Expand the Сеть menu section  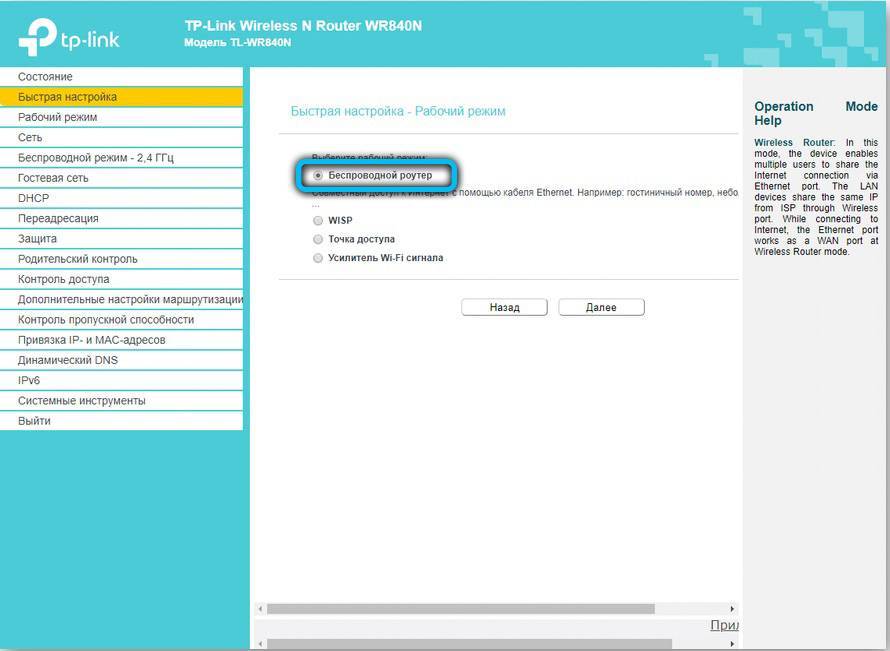coord(30,138)
